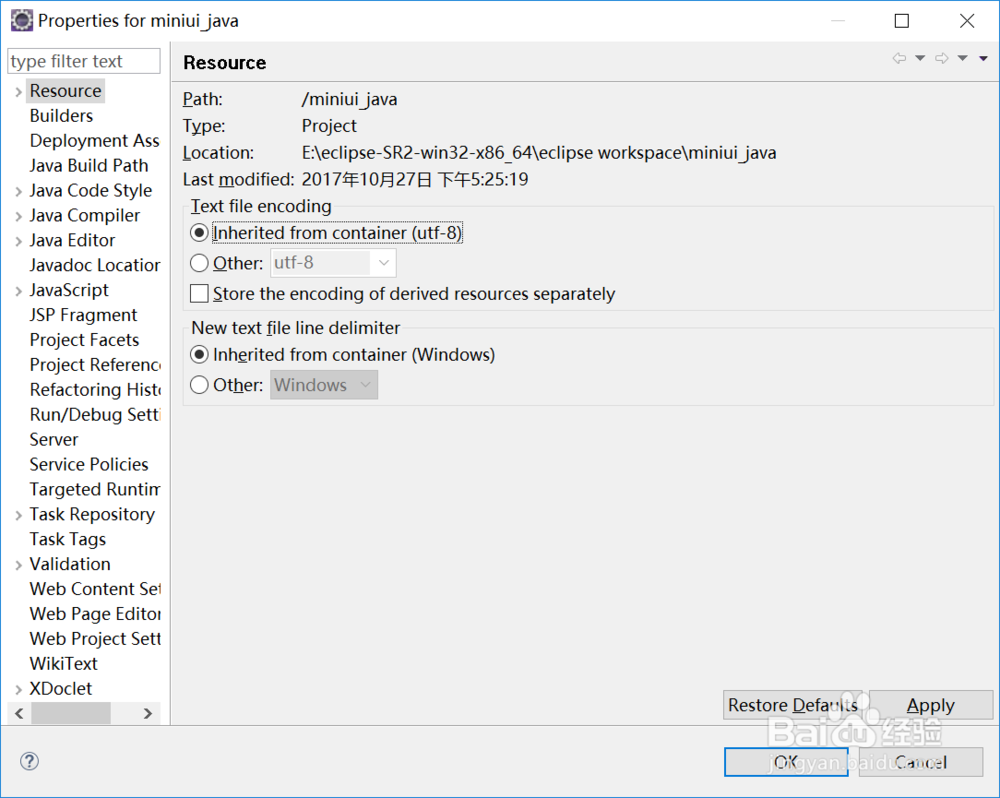Click right arrow of tree horizontal scrollbar
1000x798 pixels.
[148, 713]
